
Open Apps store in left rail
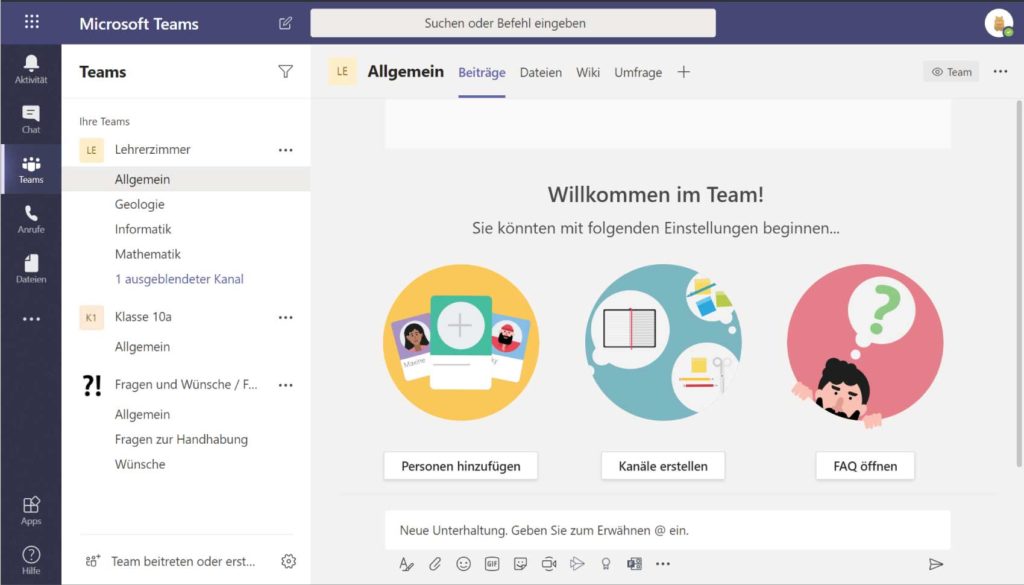coord(31,511)
